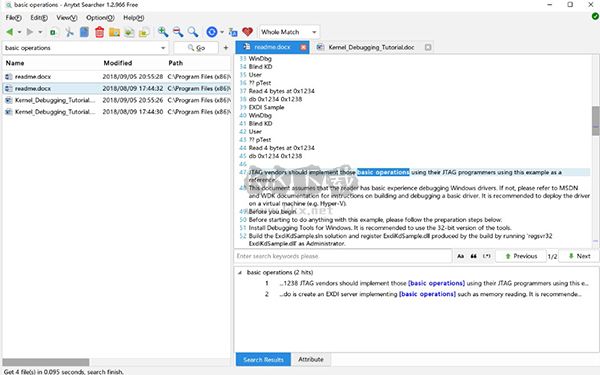The width and height of the screenshot is (600, 375).
Task: Click the gray forward arrow
Action: click(x=30, y=32)
